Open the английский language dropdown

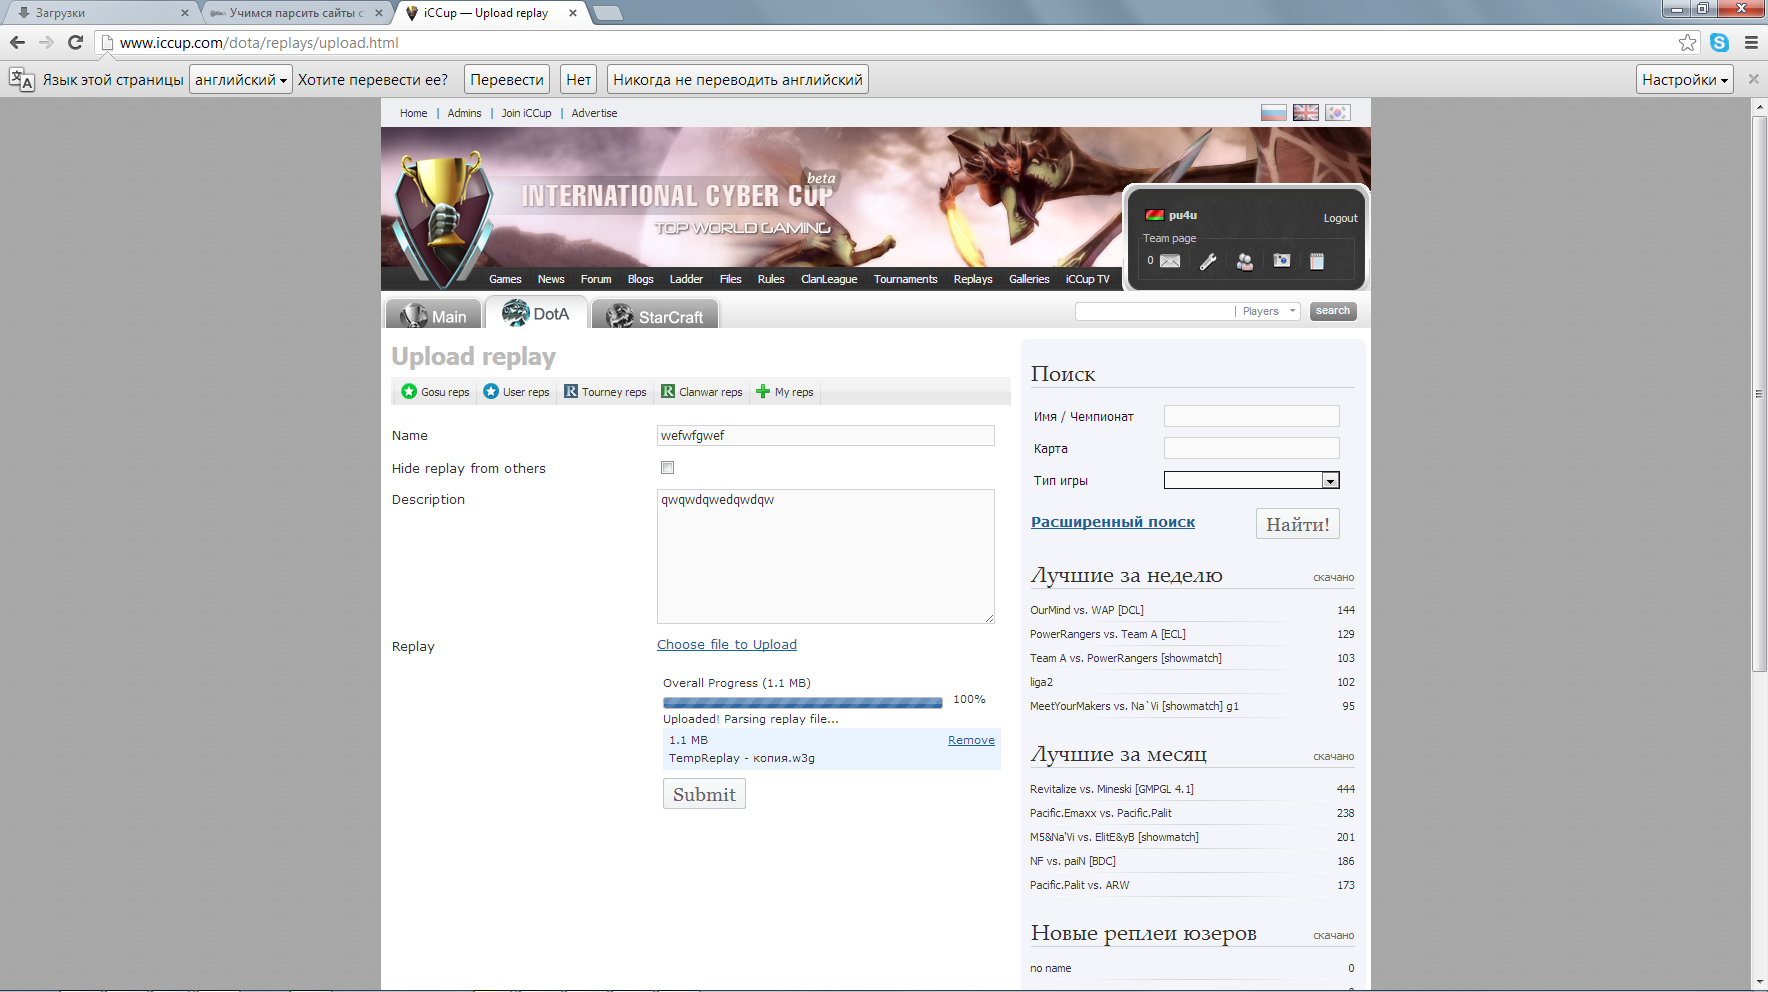point(241,80)
